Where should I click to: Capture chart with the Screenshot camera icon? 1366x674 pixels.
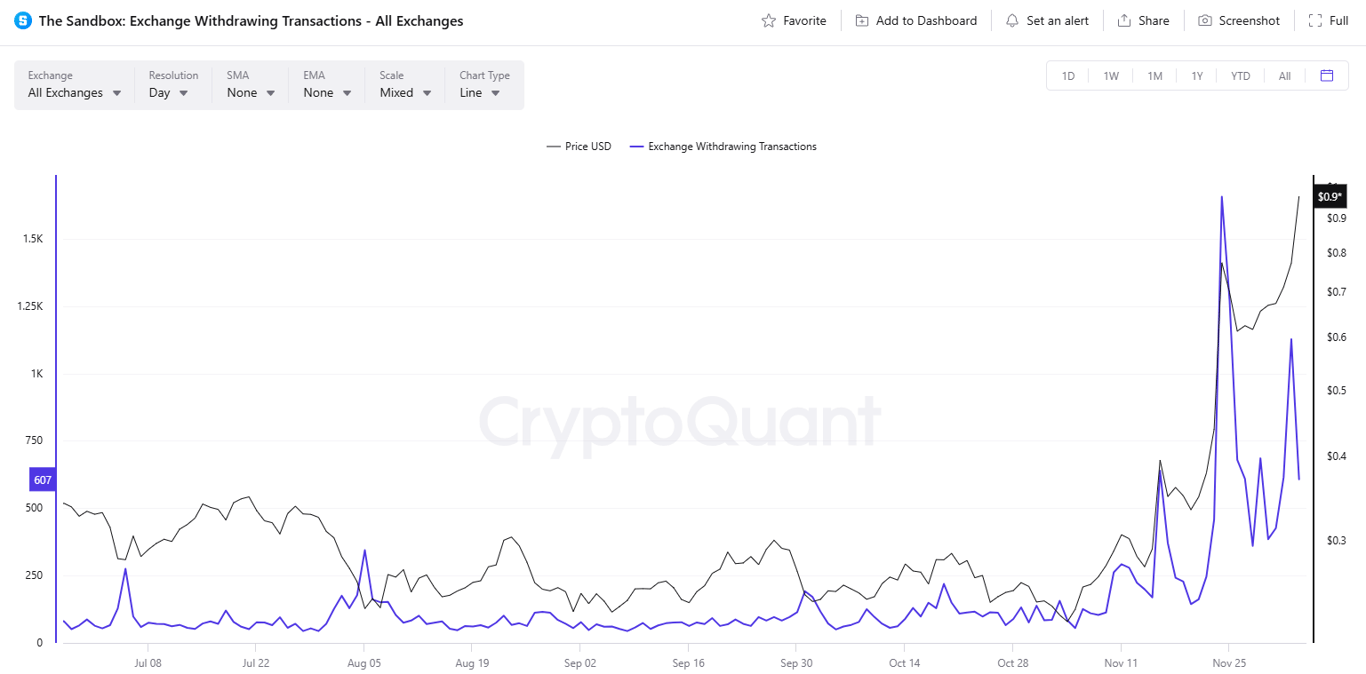click(1204, 20)
